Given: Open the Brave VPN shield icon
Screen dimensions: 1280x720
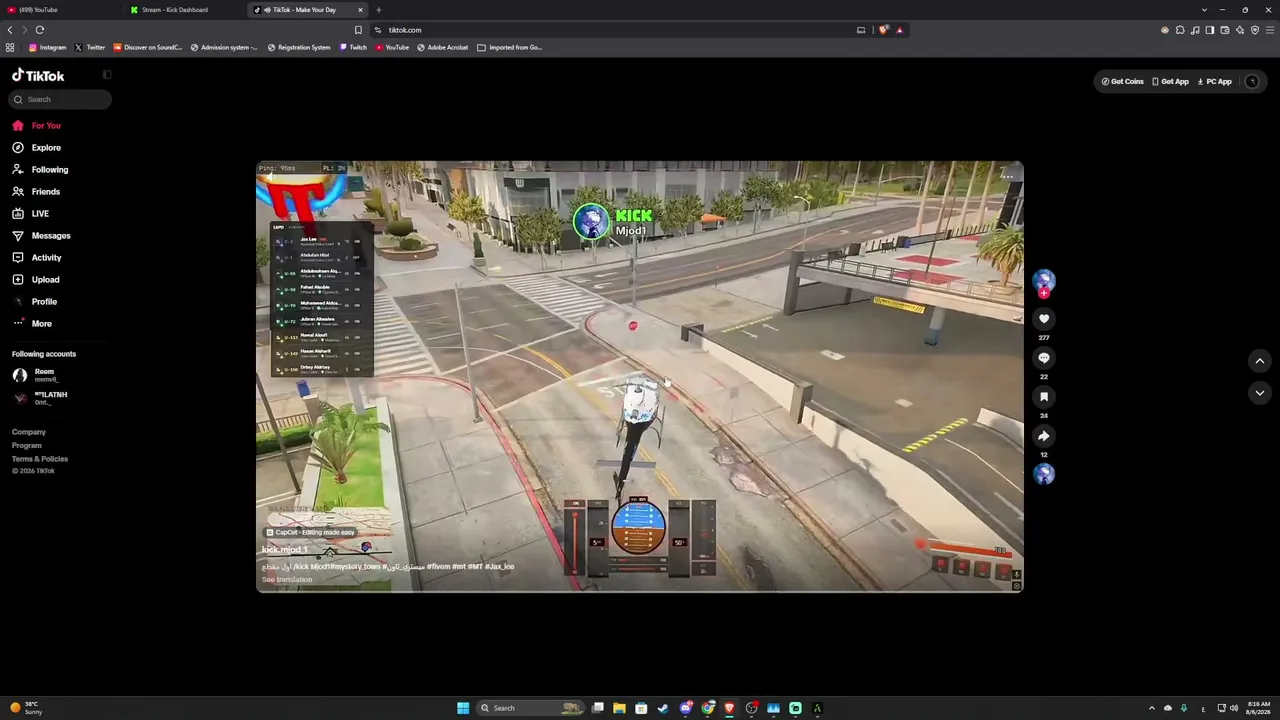Looking at the screenshot, I should (x=1255, y=30).
